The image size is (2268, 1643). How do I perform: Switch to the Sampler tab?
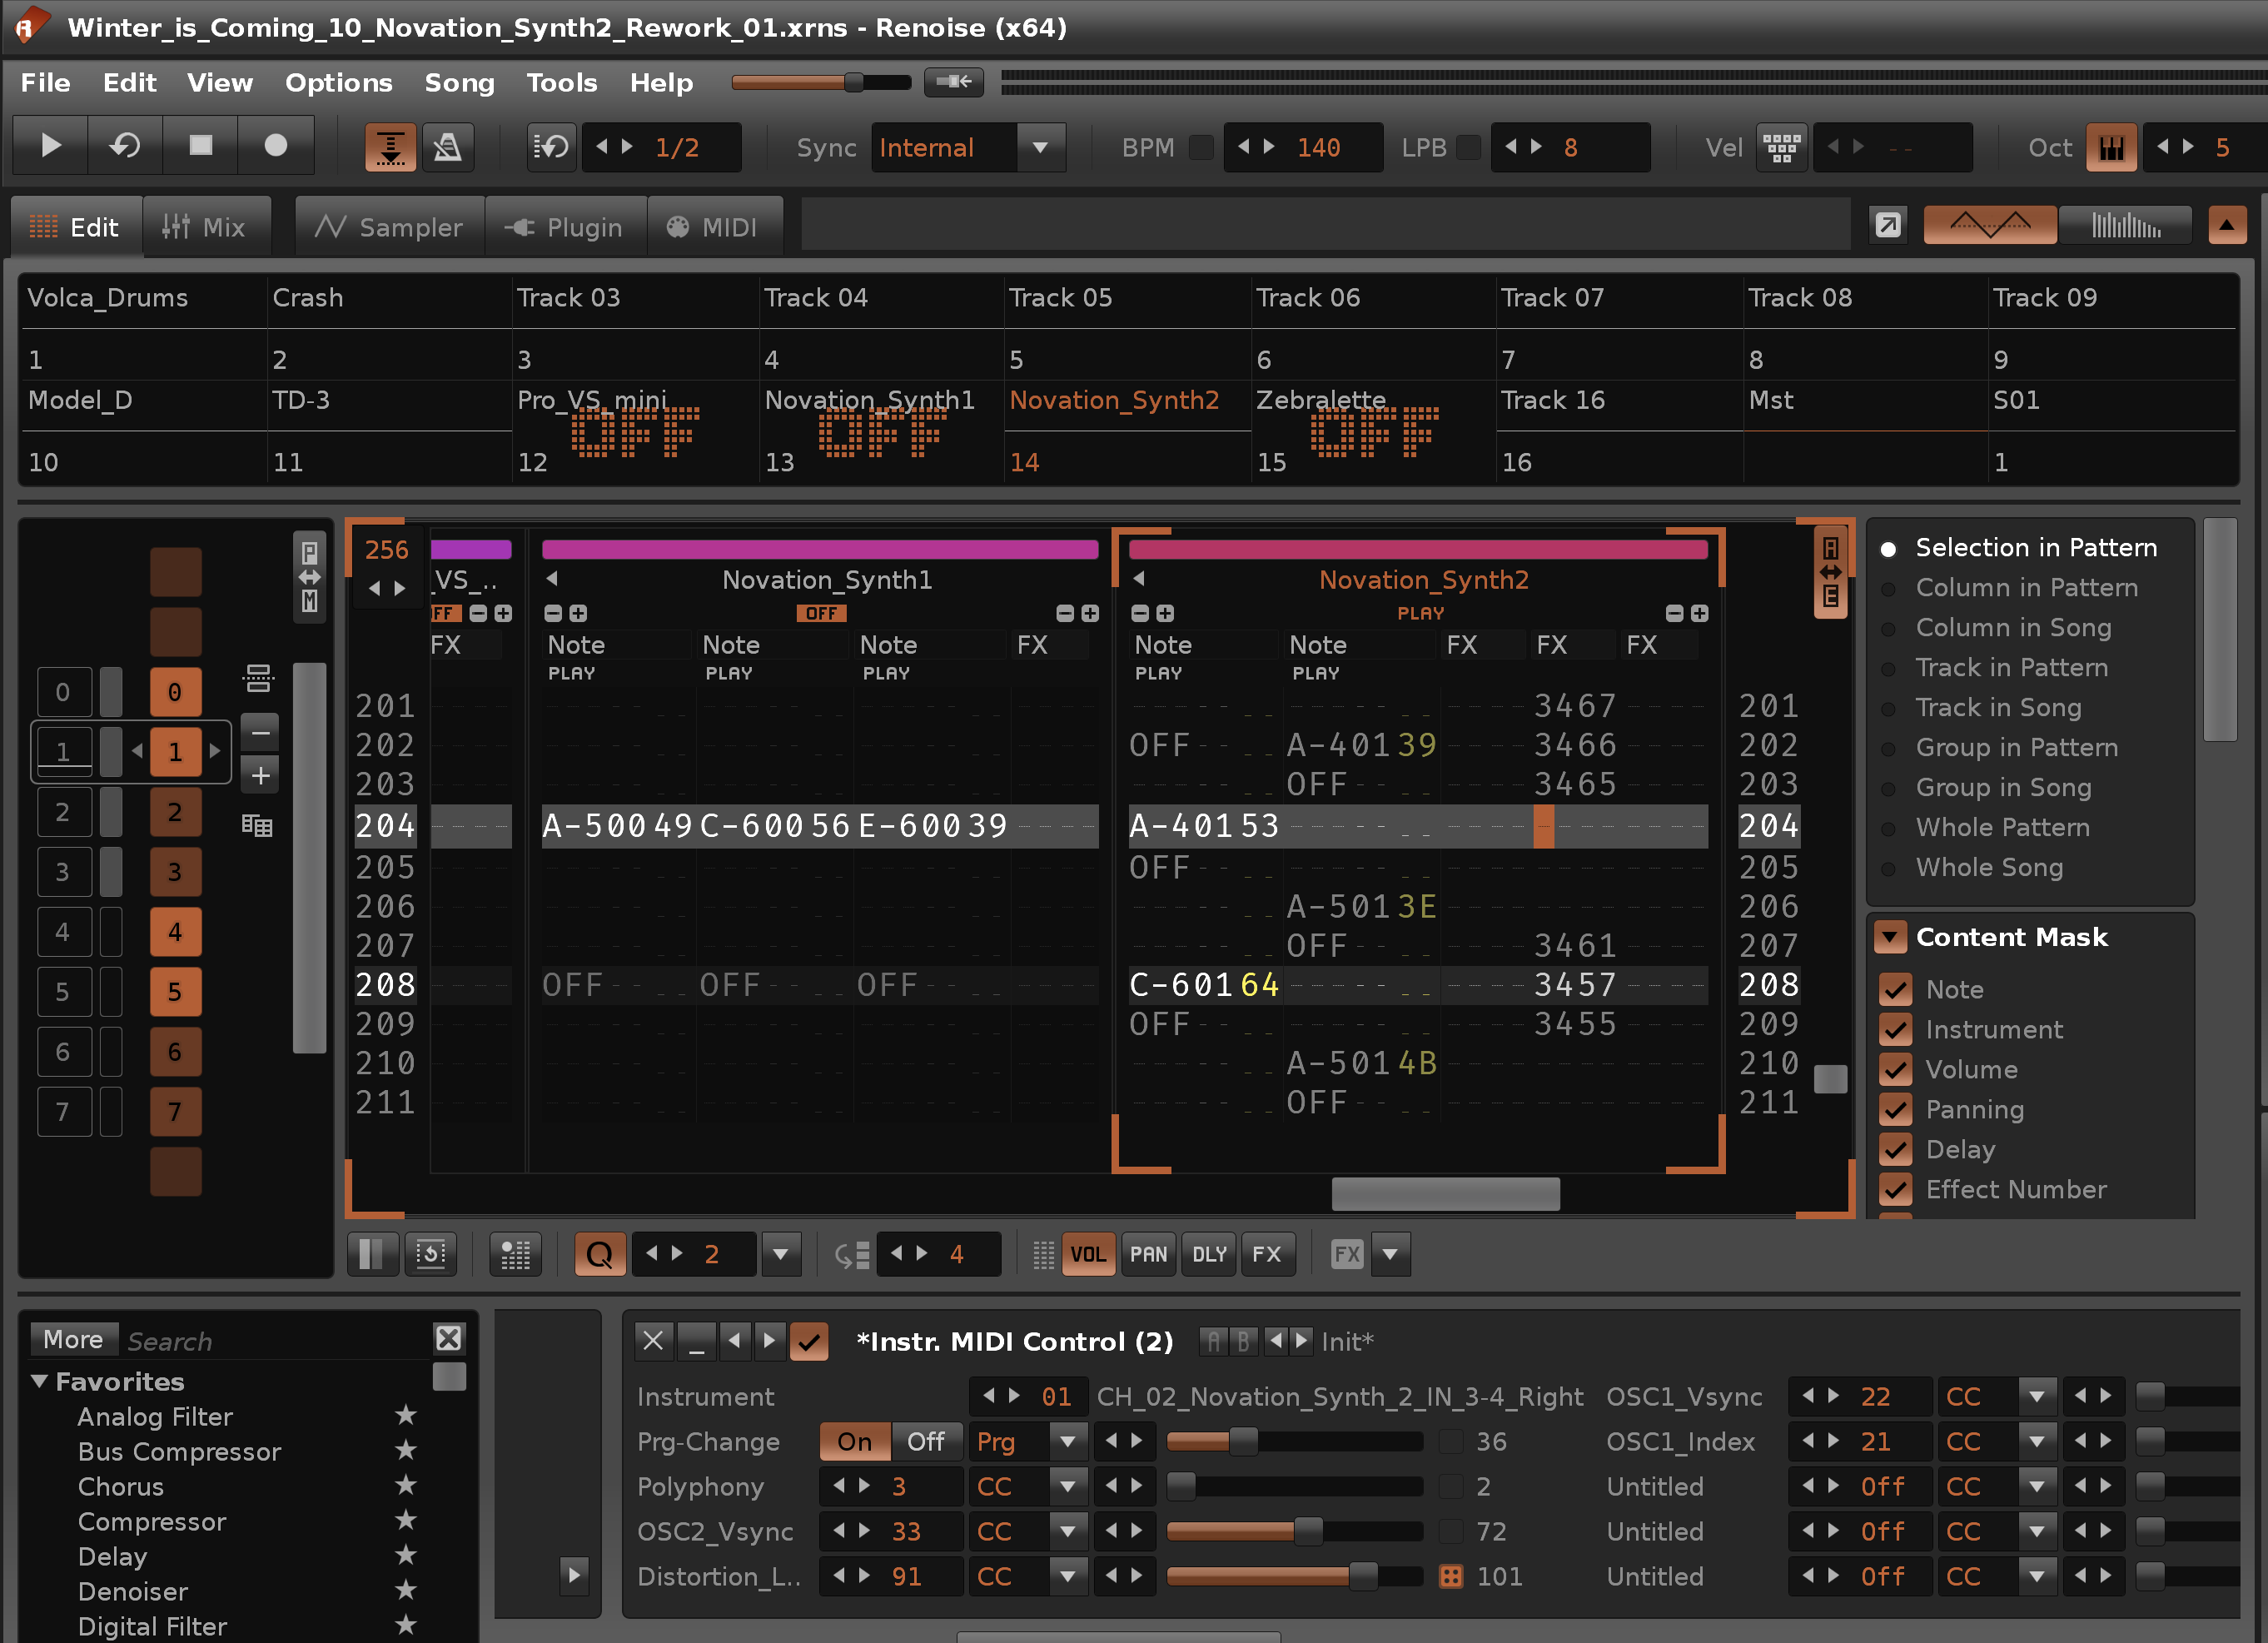click(x=389, y=227)
